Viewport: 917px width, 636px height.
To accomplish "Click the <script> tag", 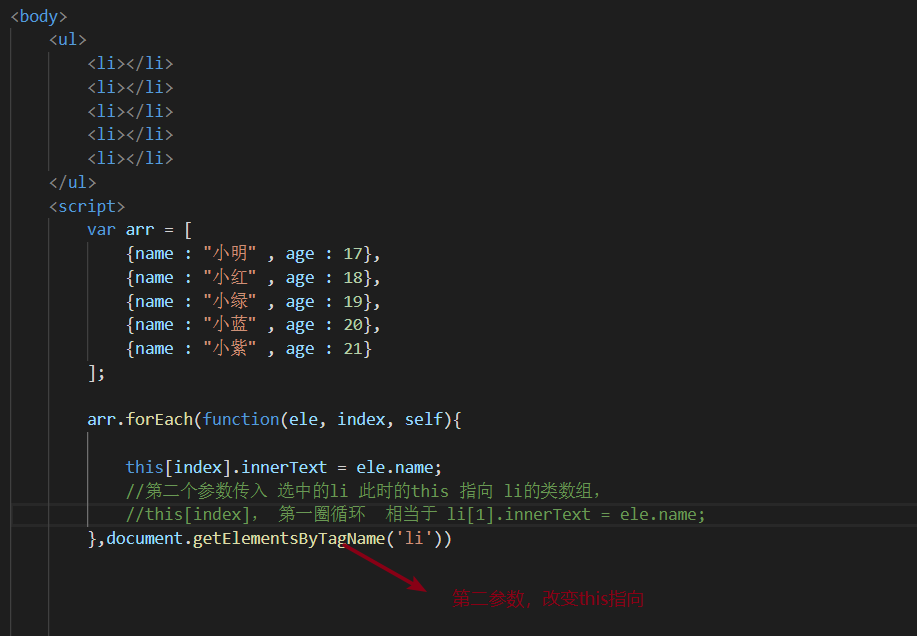I will coord(87,206).
